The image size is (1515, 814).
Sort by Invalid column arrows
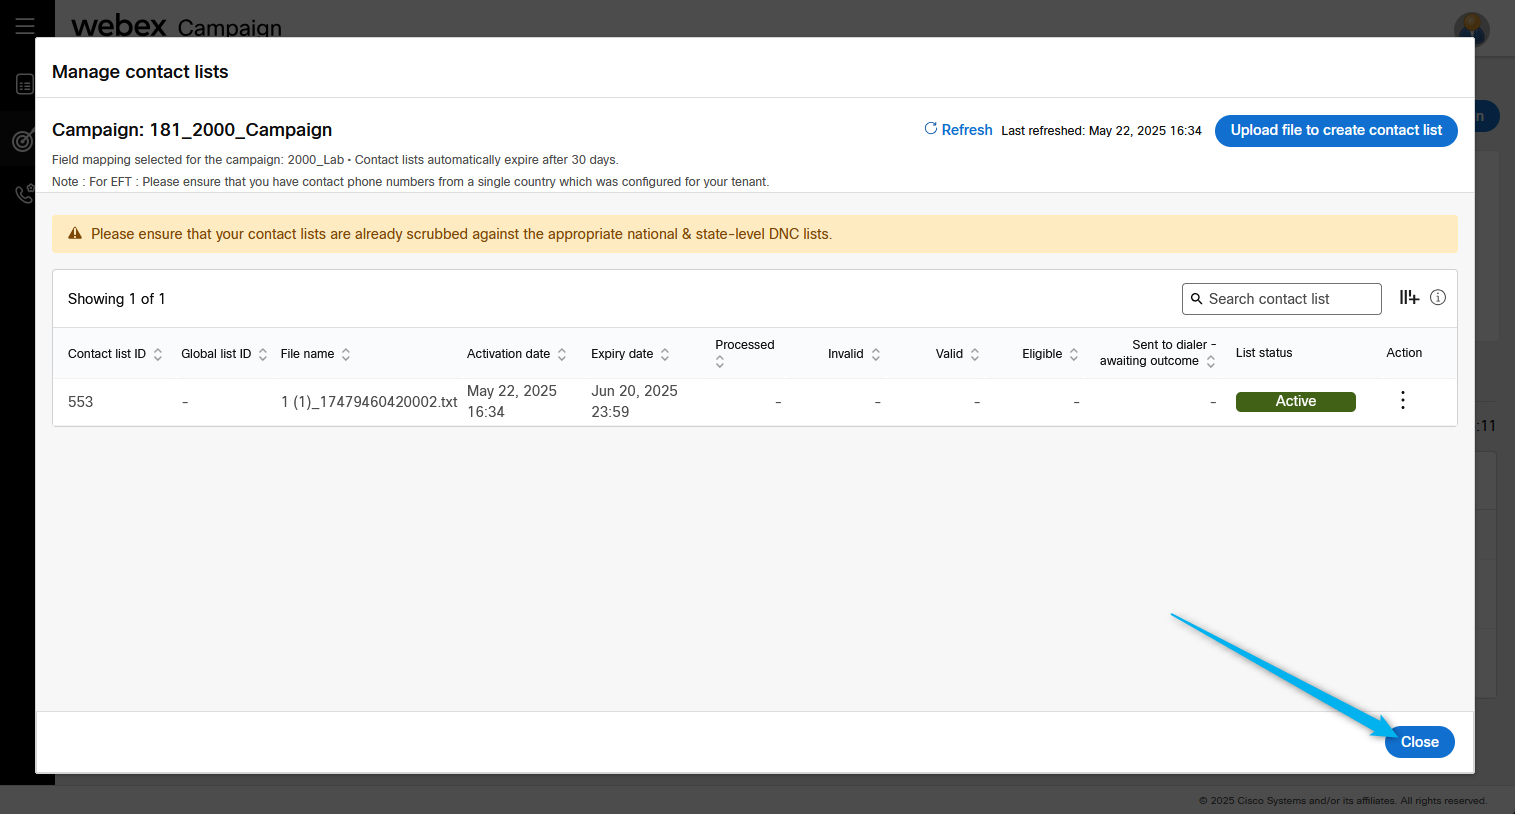tap(876, 354)
